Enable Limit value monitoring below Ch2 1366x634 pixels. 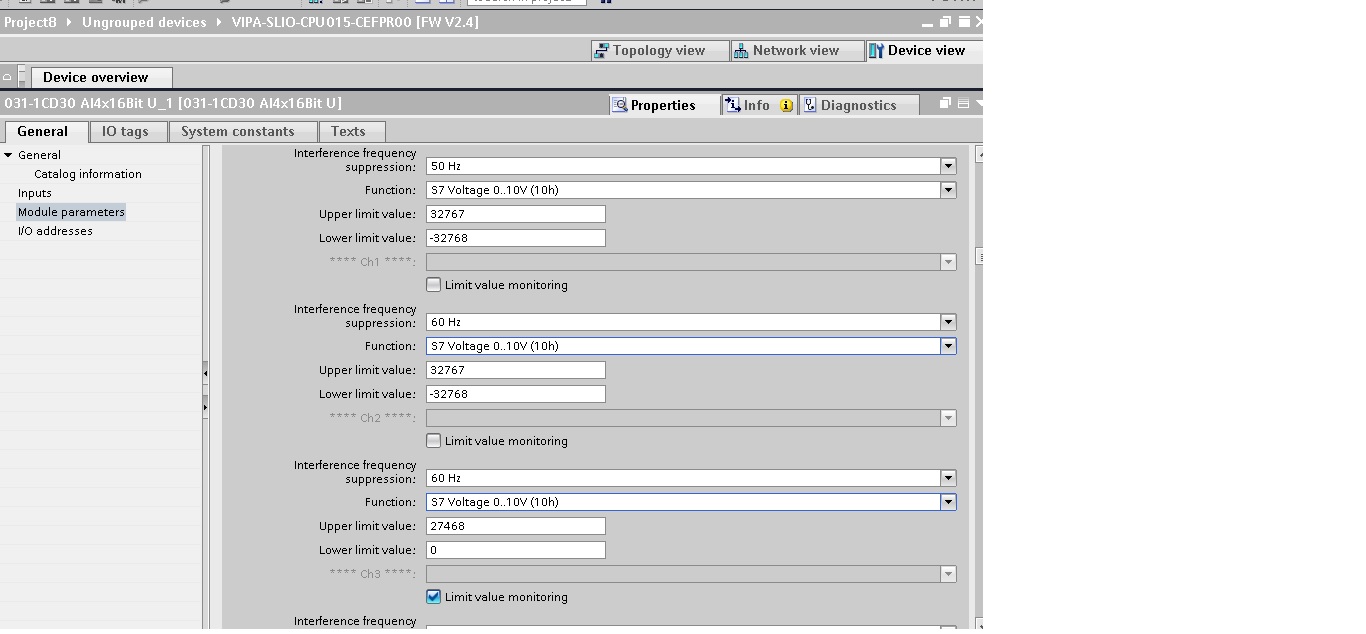pos(433,441)
